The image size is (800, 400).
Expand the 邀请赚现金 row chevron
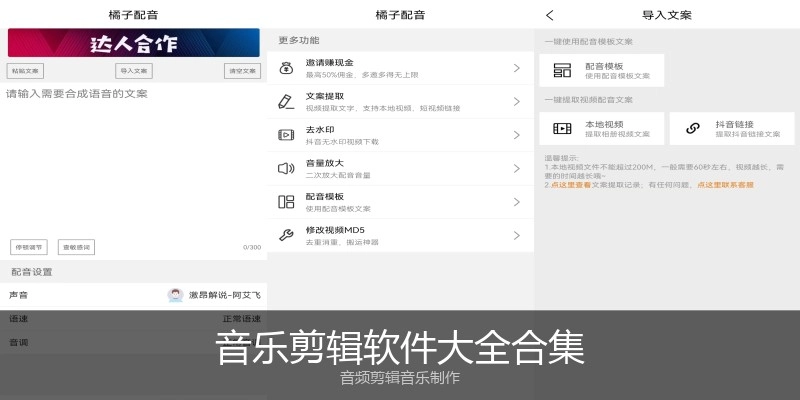(517, 68)
